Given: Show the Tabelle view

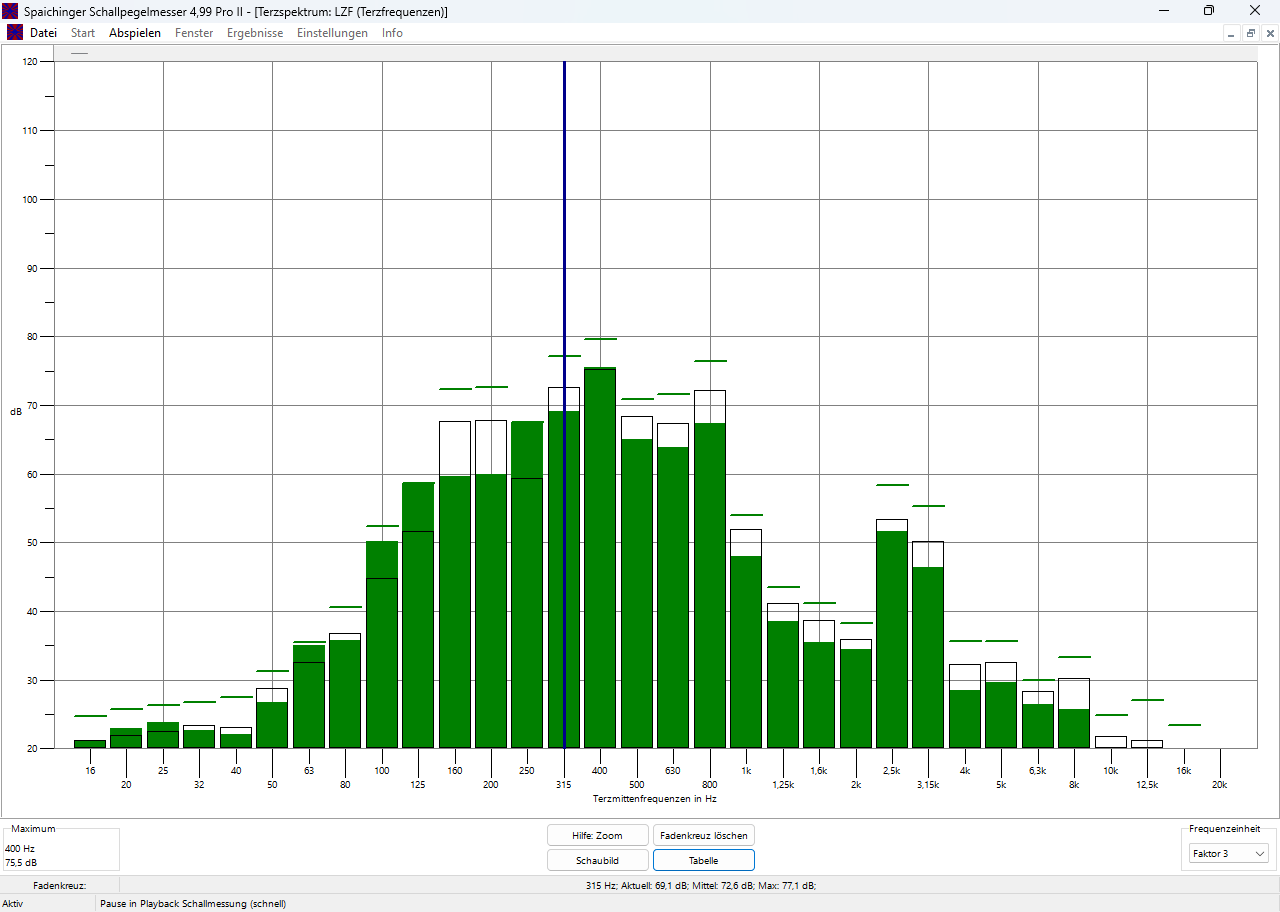Looking at the screenshot, I should [x=703, y=860].
